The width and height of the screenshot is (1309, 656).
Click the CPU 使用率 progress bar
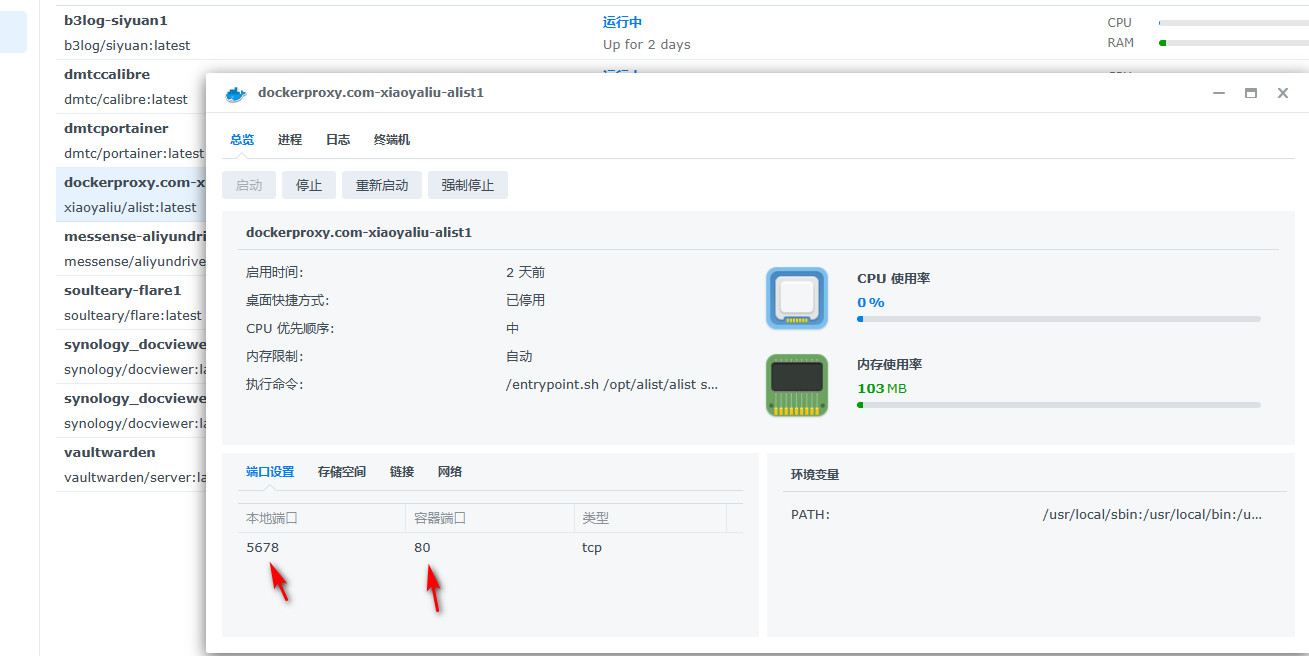[x=1059, y=319]
